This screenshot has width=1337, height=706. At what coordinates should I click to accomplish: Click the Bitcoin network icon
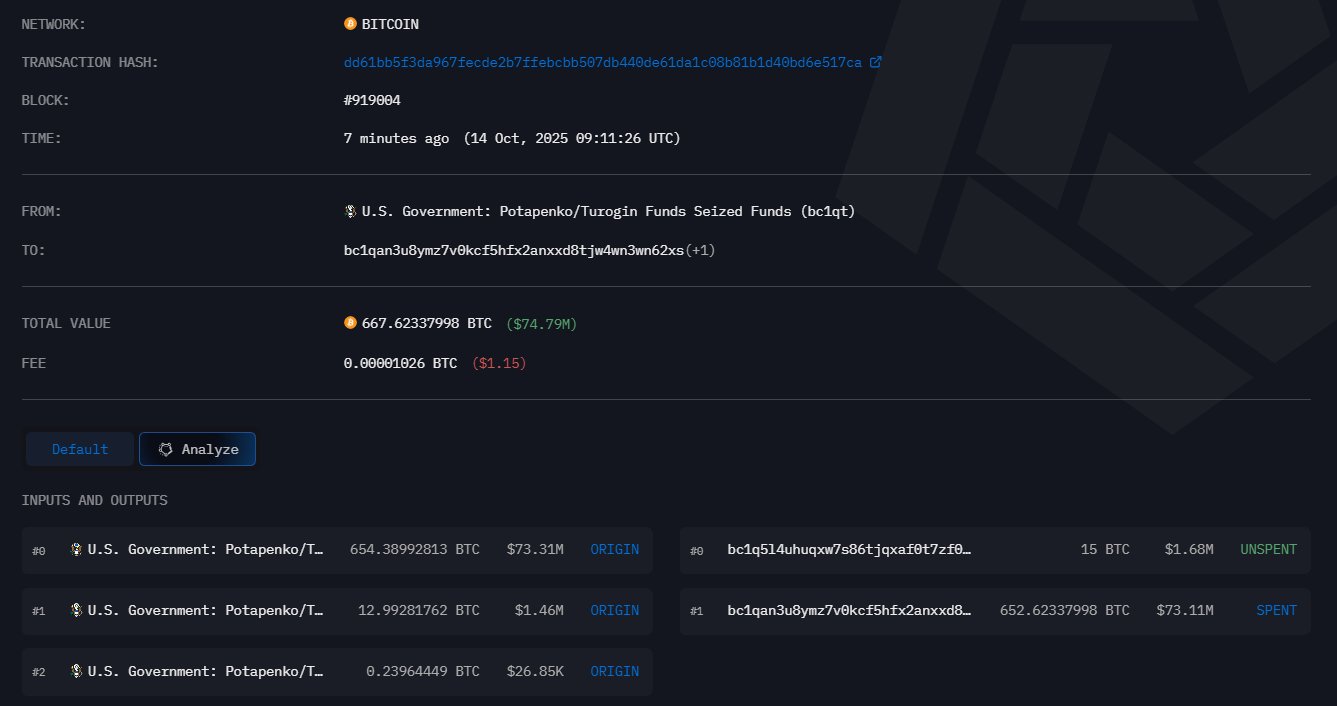(350, 24)
